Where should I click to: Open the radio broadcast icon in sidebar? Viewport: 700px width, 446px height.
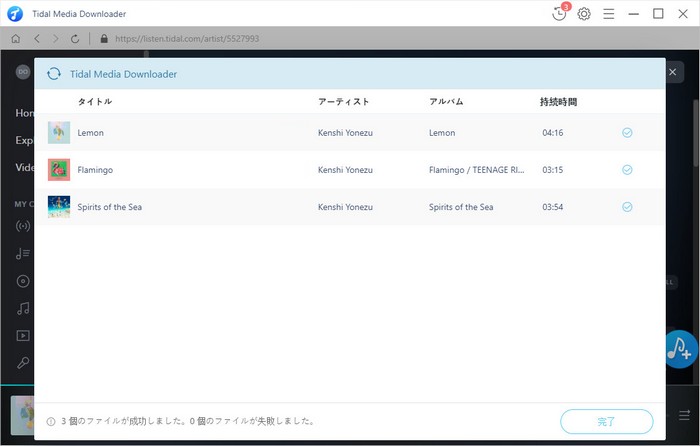pyautogui.click(x=23, y=226)
